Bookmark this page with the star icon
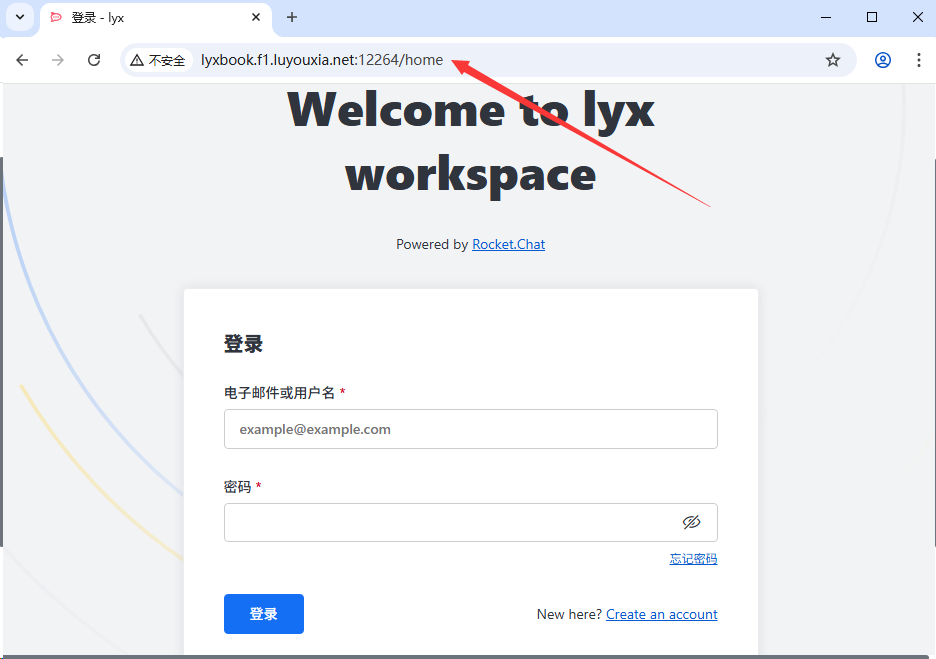This screenshot has height=659, width=936. tap(833, 60)
